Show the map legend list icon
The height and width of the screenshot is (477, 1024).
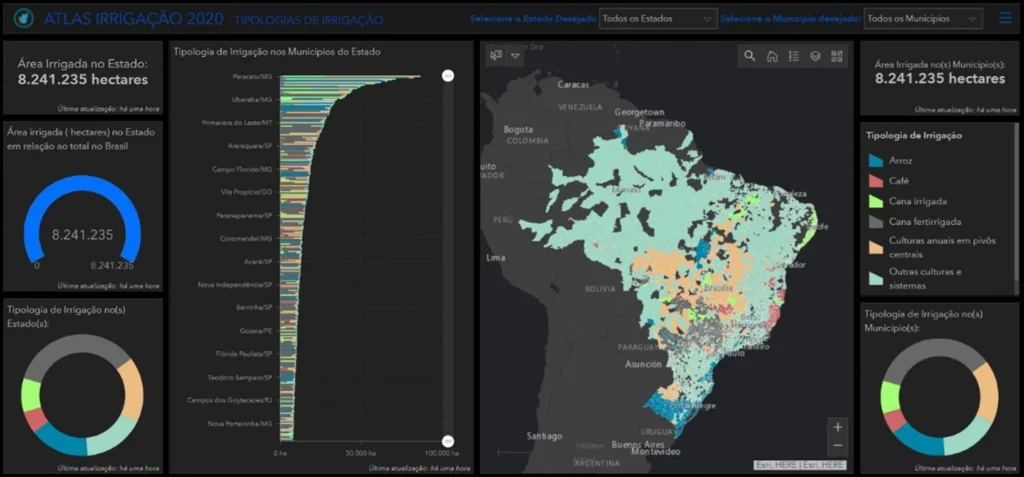(793, 56)
